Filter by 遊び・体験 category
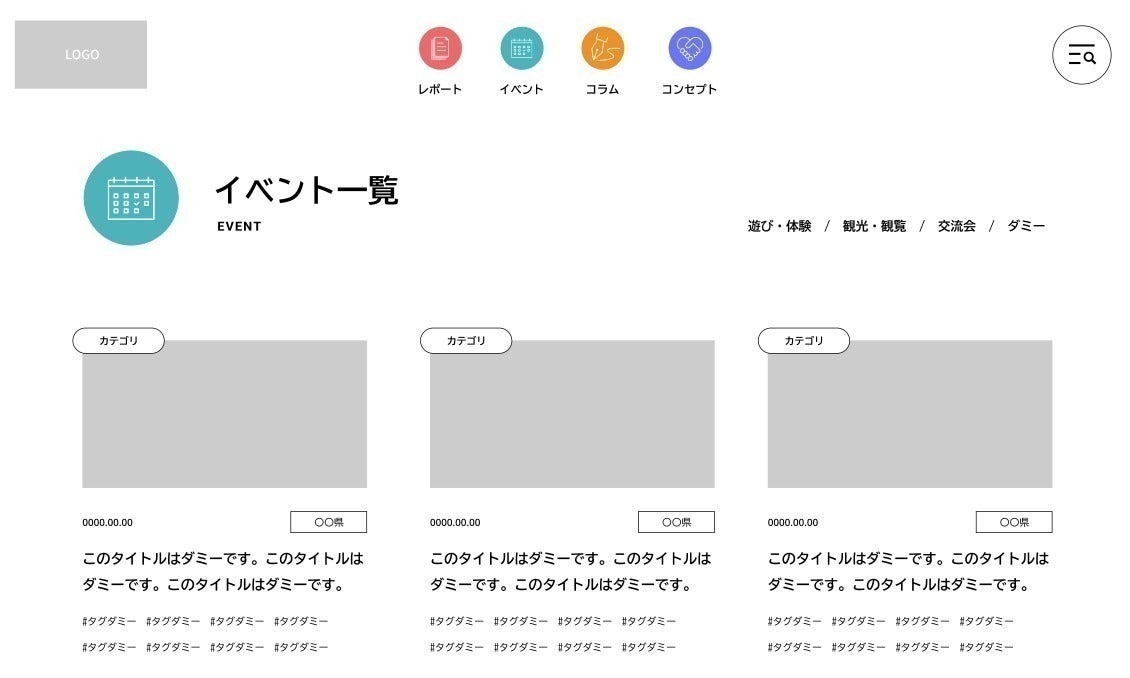 click(x=779, y=226)
